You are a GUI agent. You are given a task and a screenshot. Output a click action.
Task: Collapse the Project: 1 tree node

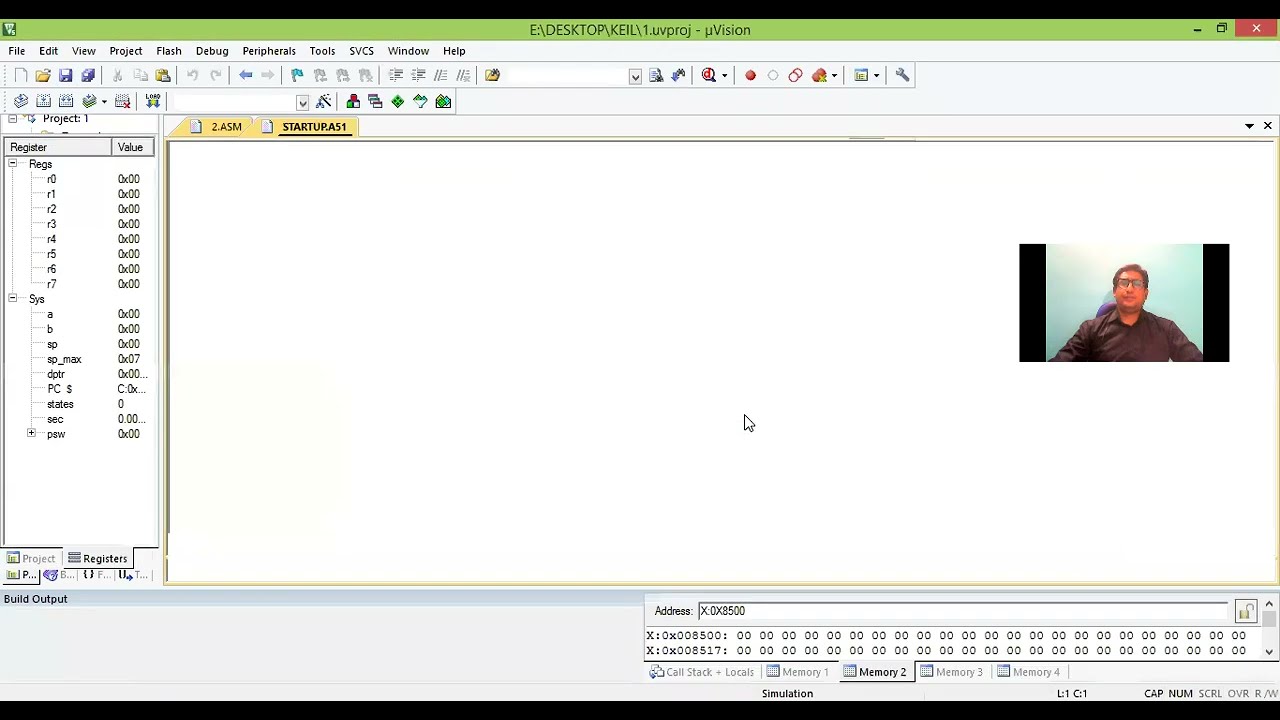(x=12, y=118)
